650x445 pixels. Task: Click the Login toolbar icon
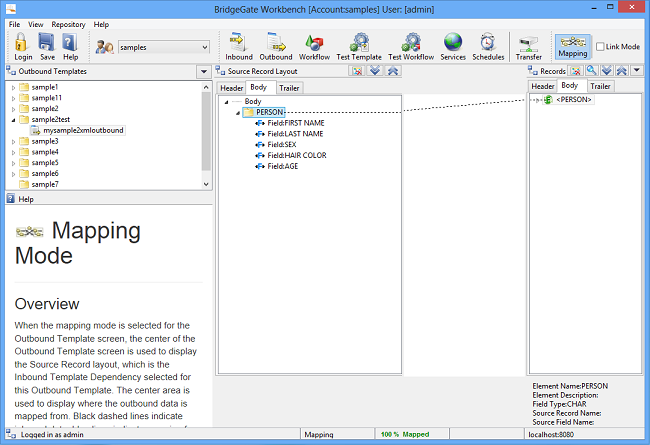pyautogui.click(x=22, y=46)
